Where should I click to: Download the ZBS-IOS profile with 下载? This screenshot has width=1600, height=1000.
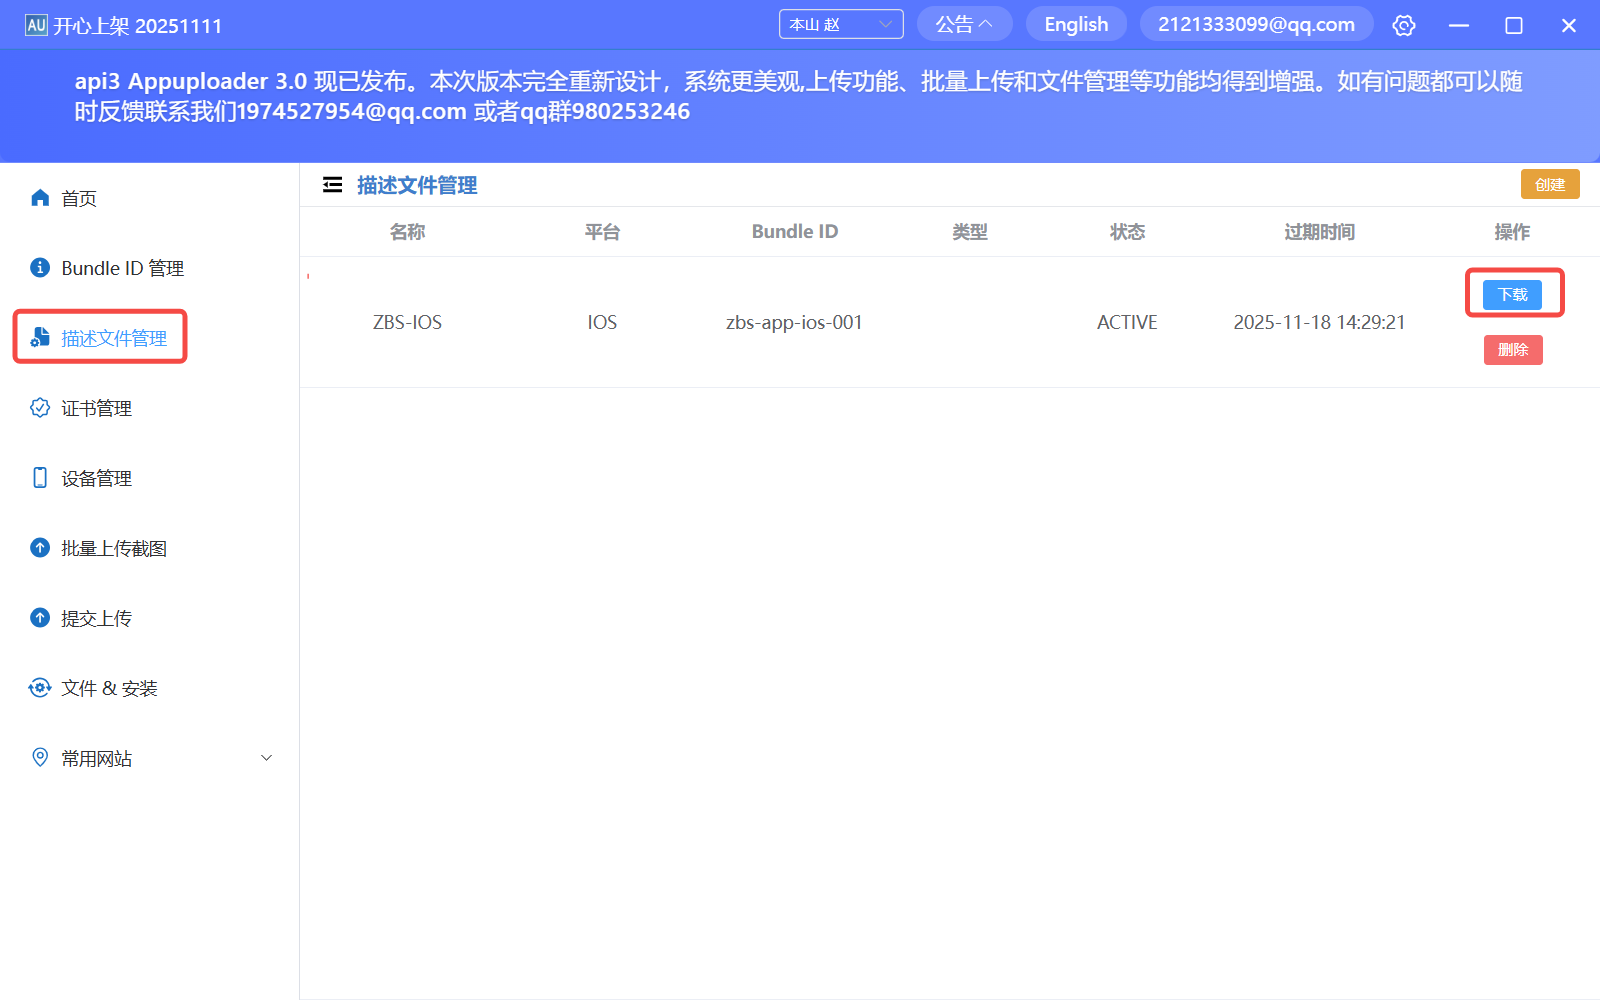(1513, 294)
